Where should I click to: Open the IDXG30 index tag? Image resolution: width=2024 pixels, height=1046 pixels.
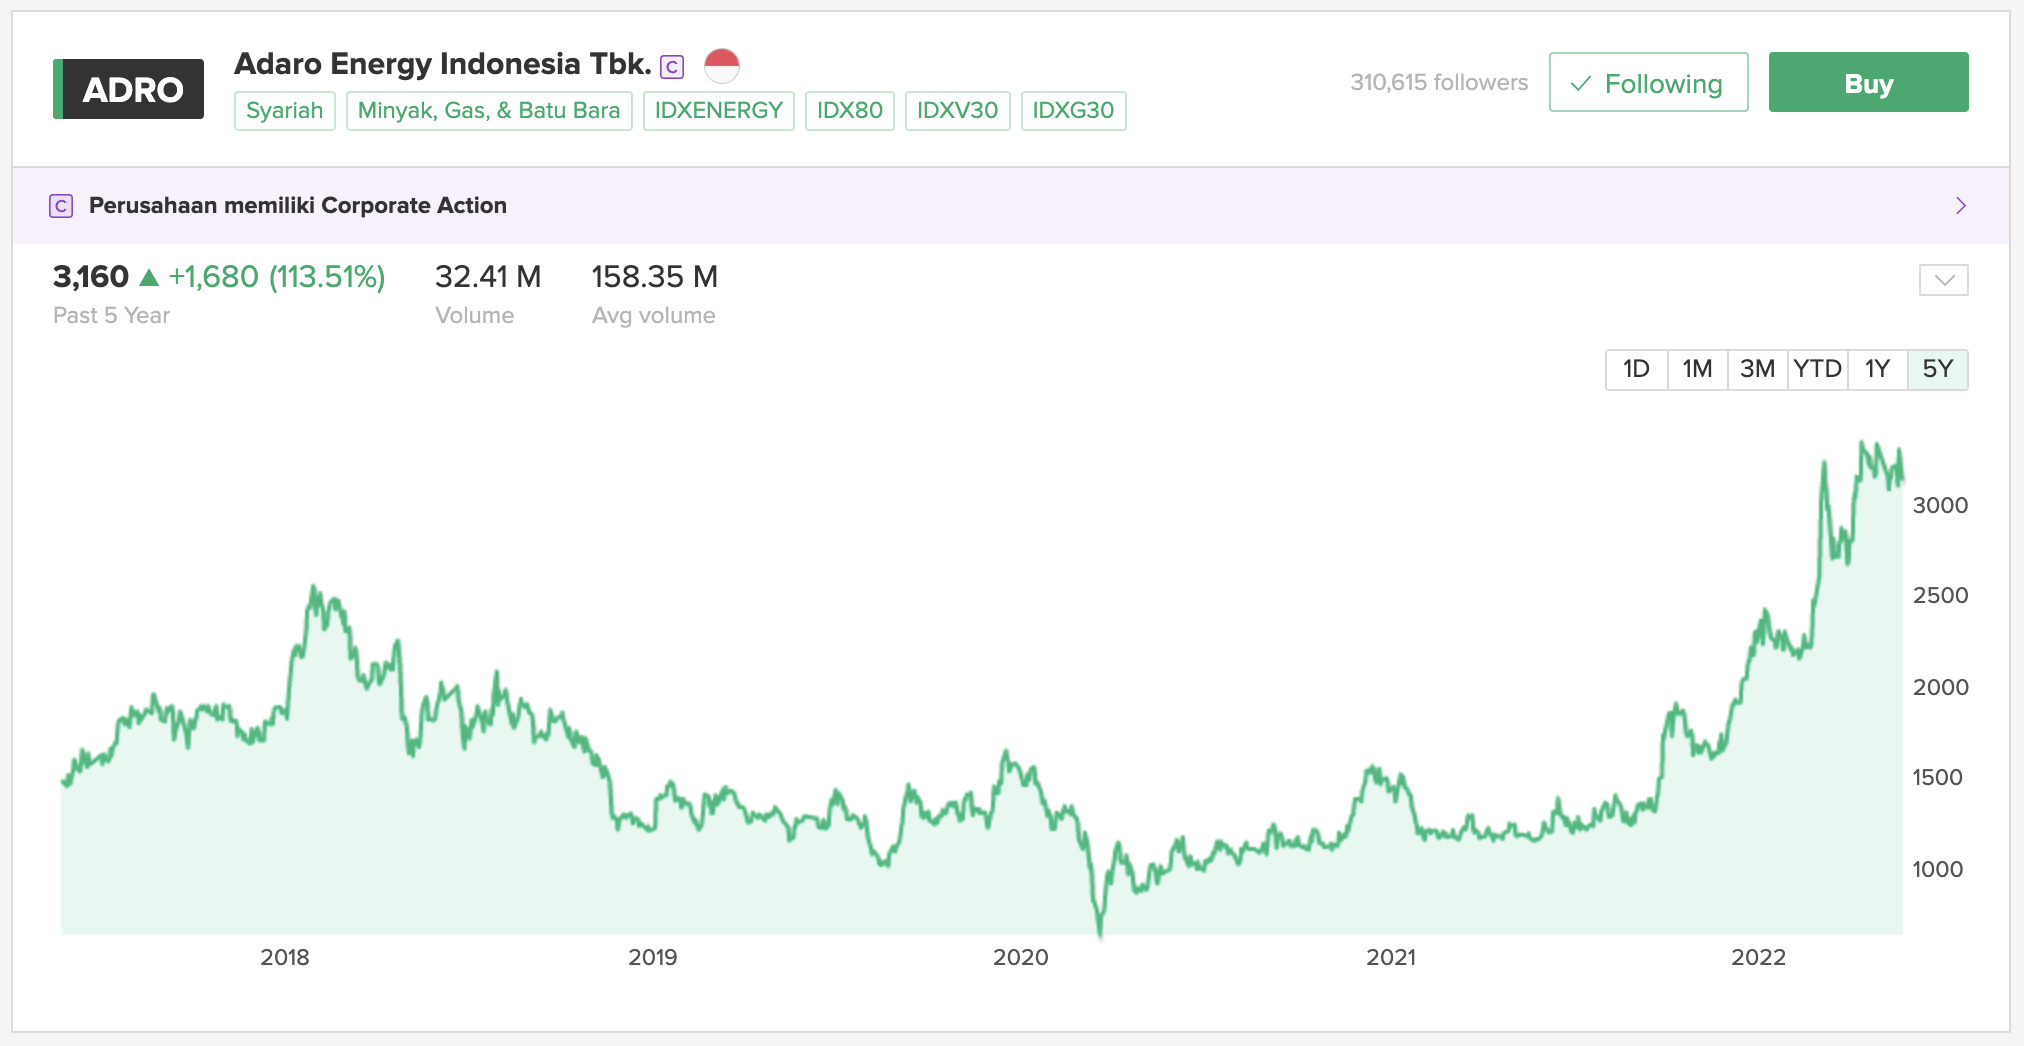pos(1074,111)
